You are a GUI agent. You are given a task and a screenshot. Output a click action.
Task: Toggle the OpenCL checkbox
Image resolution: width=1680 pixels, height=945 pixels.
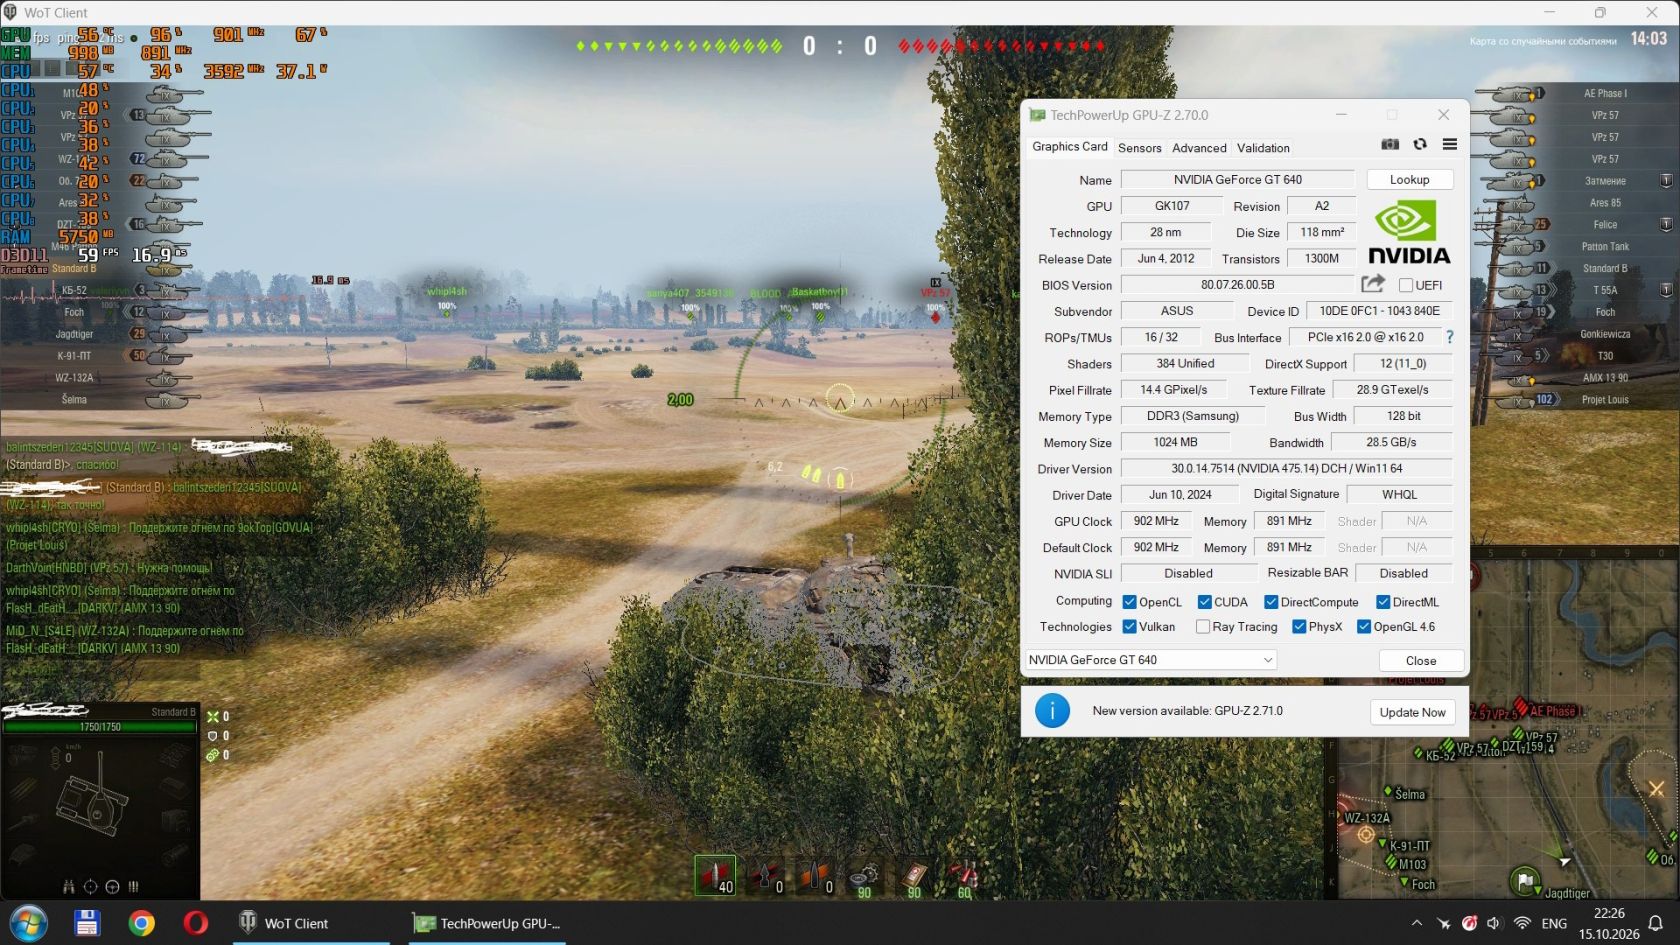1129,602
